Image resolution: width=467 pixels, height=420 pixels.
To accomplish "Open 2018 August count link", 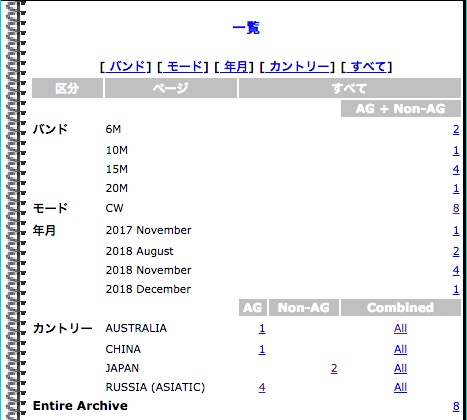I will 456,251.
